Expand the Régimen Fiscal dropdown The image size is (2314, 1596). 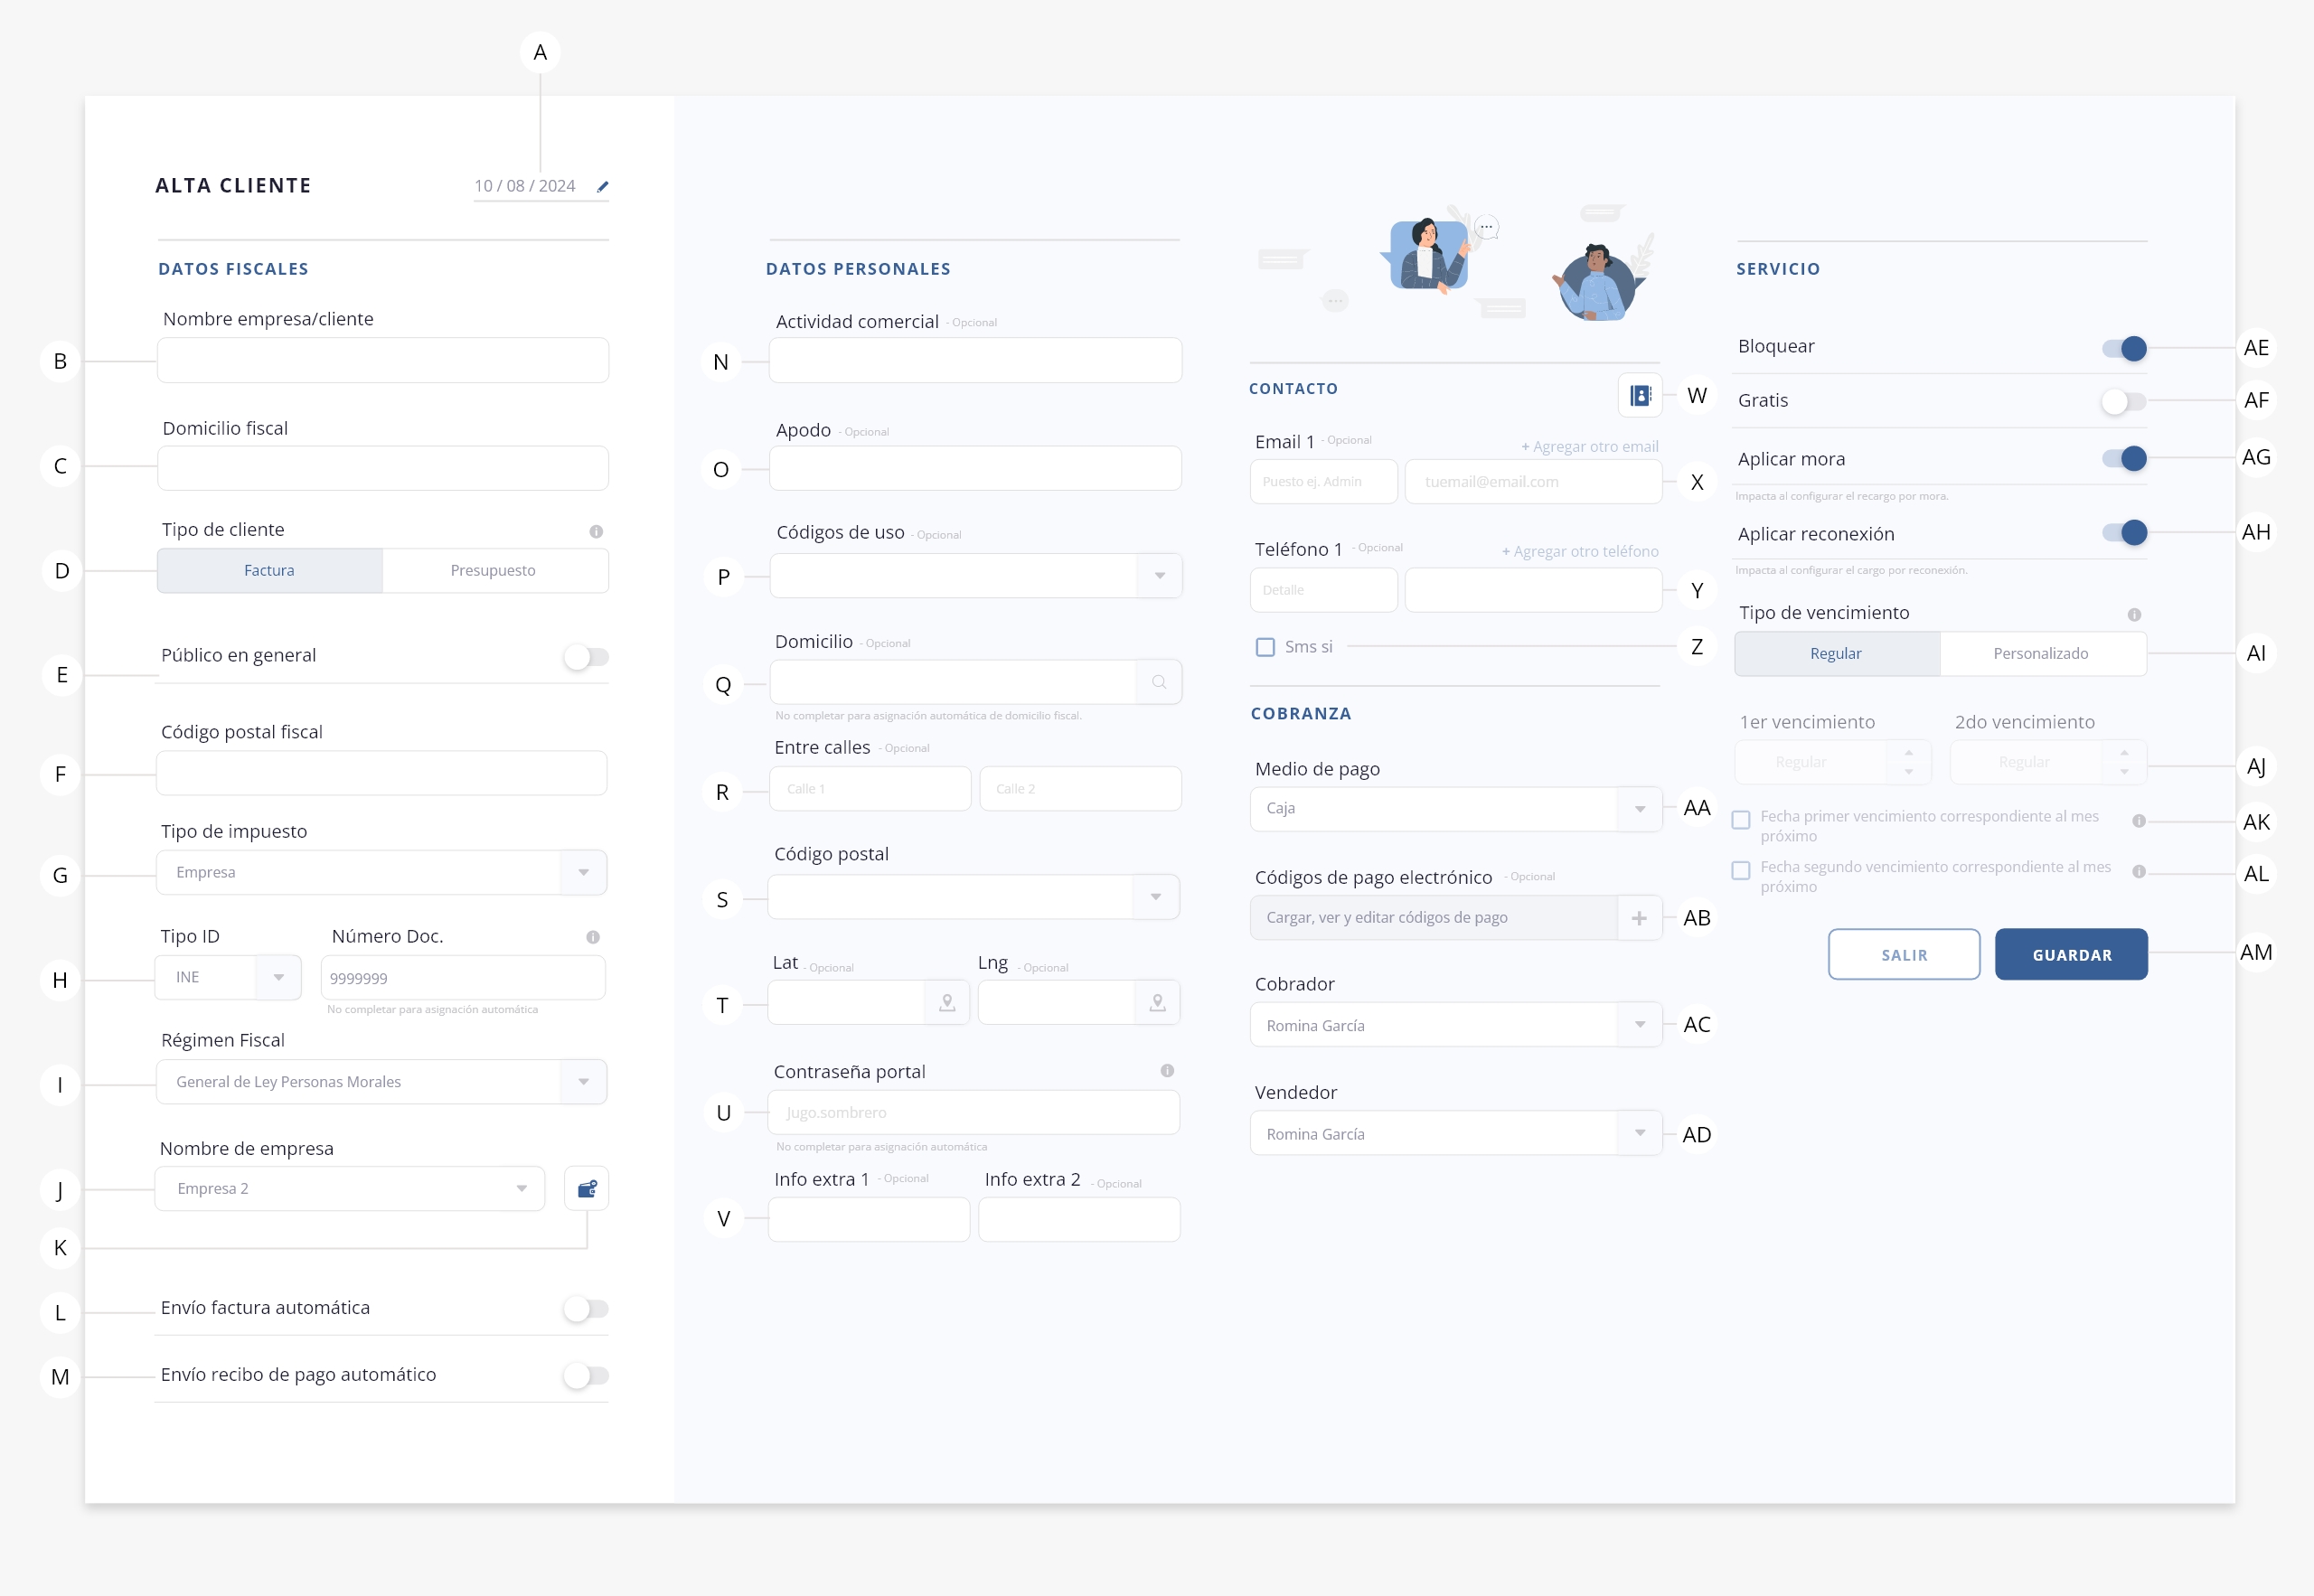click(x=583, y=1082)
